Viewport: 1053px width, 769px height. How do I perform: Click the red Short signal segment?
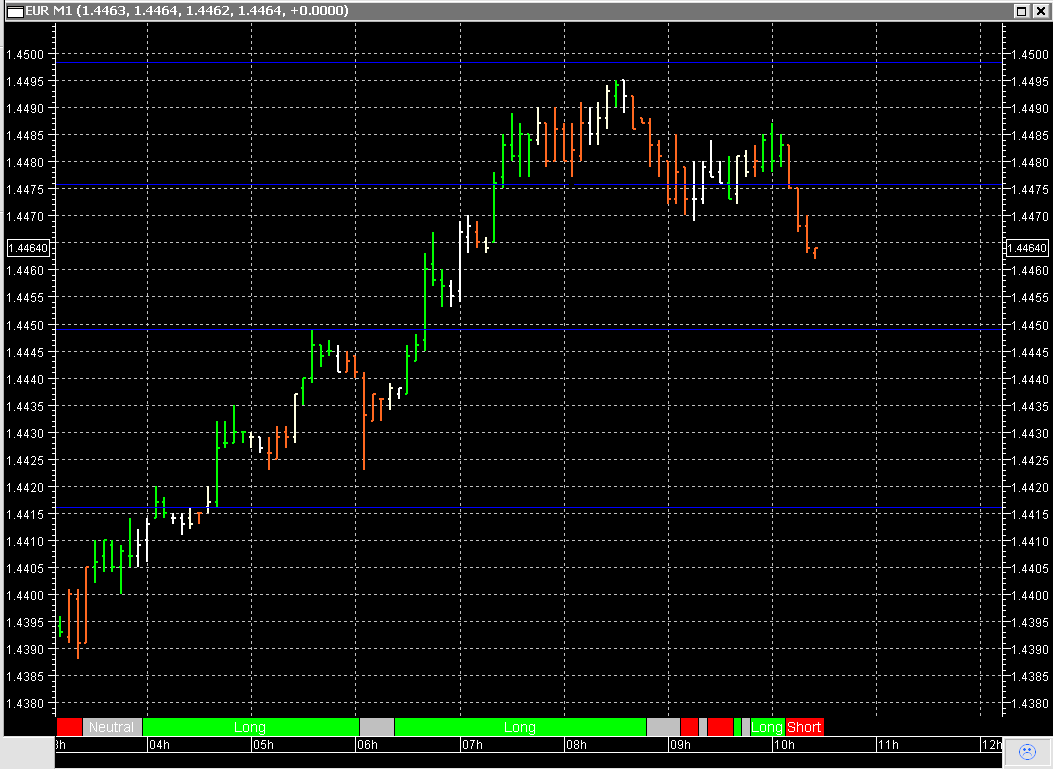coord(805,727)
